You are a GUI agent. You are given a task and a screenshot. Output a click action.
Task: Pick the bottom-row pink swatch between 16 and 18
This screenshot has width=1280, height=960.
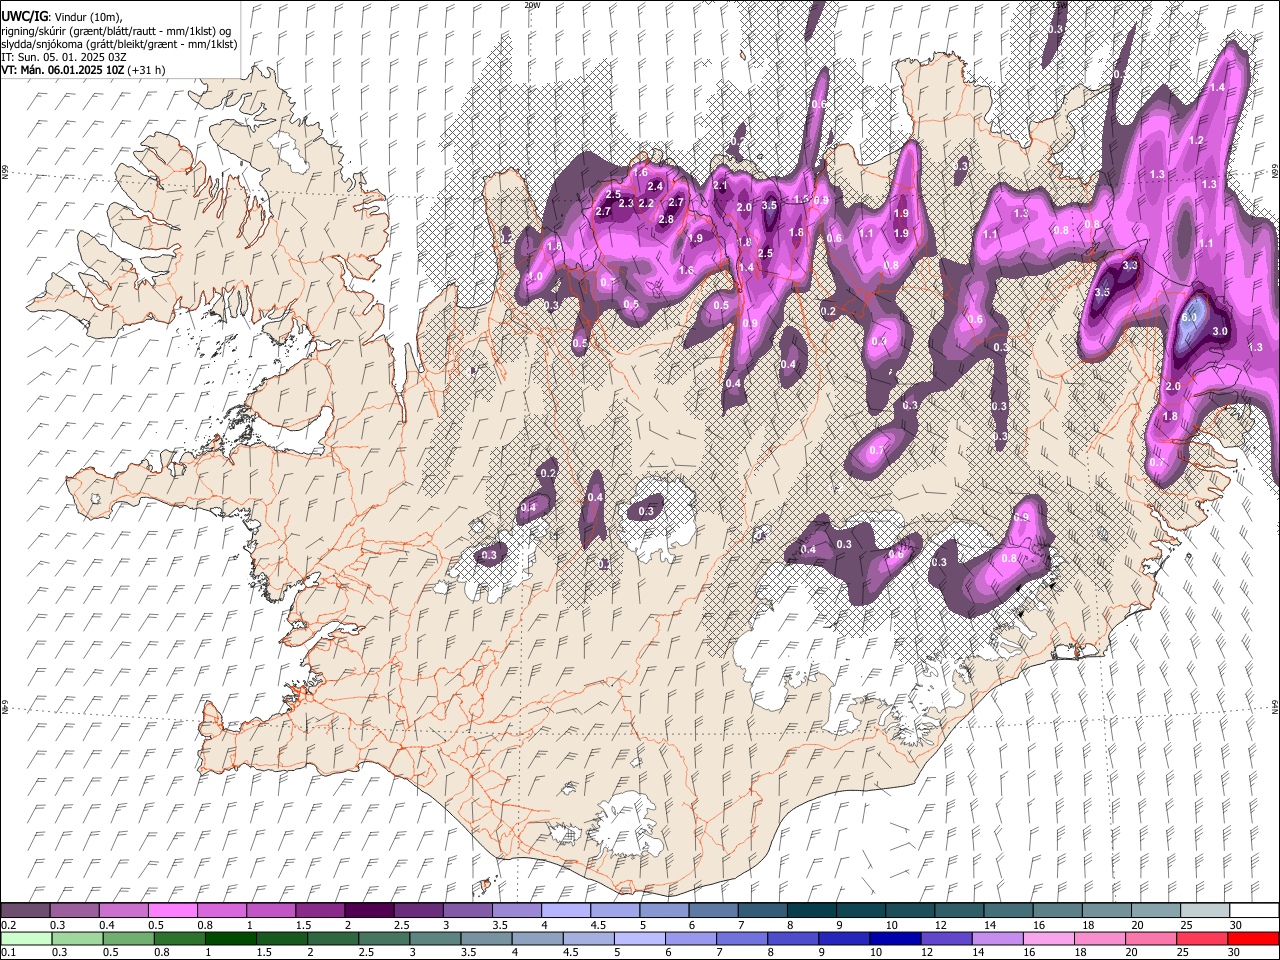click(1049, 939)
